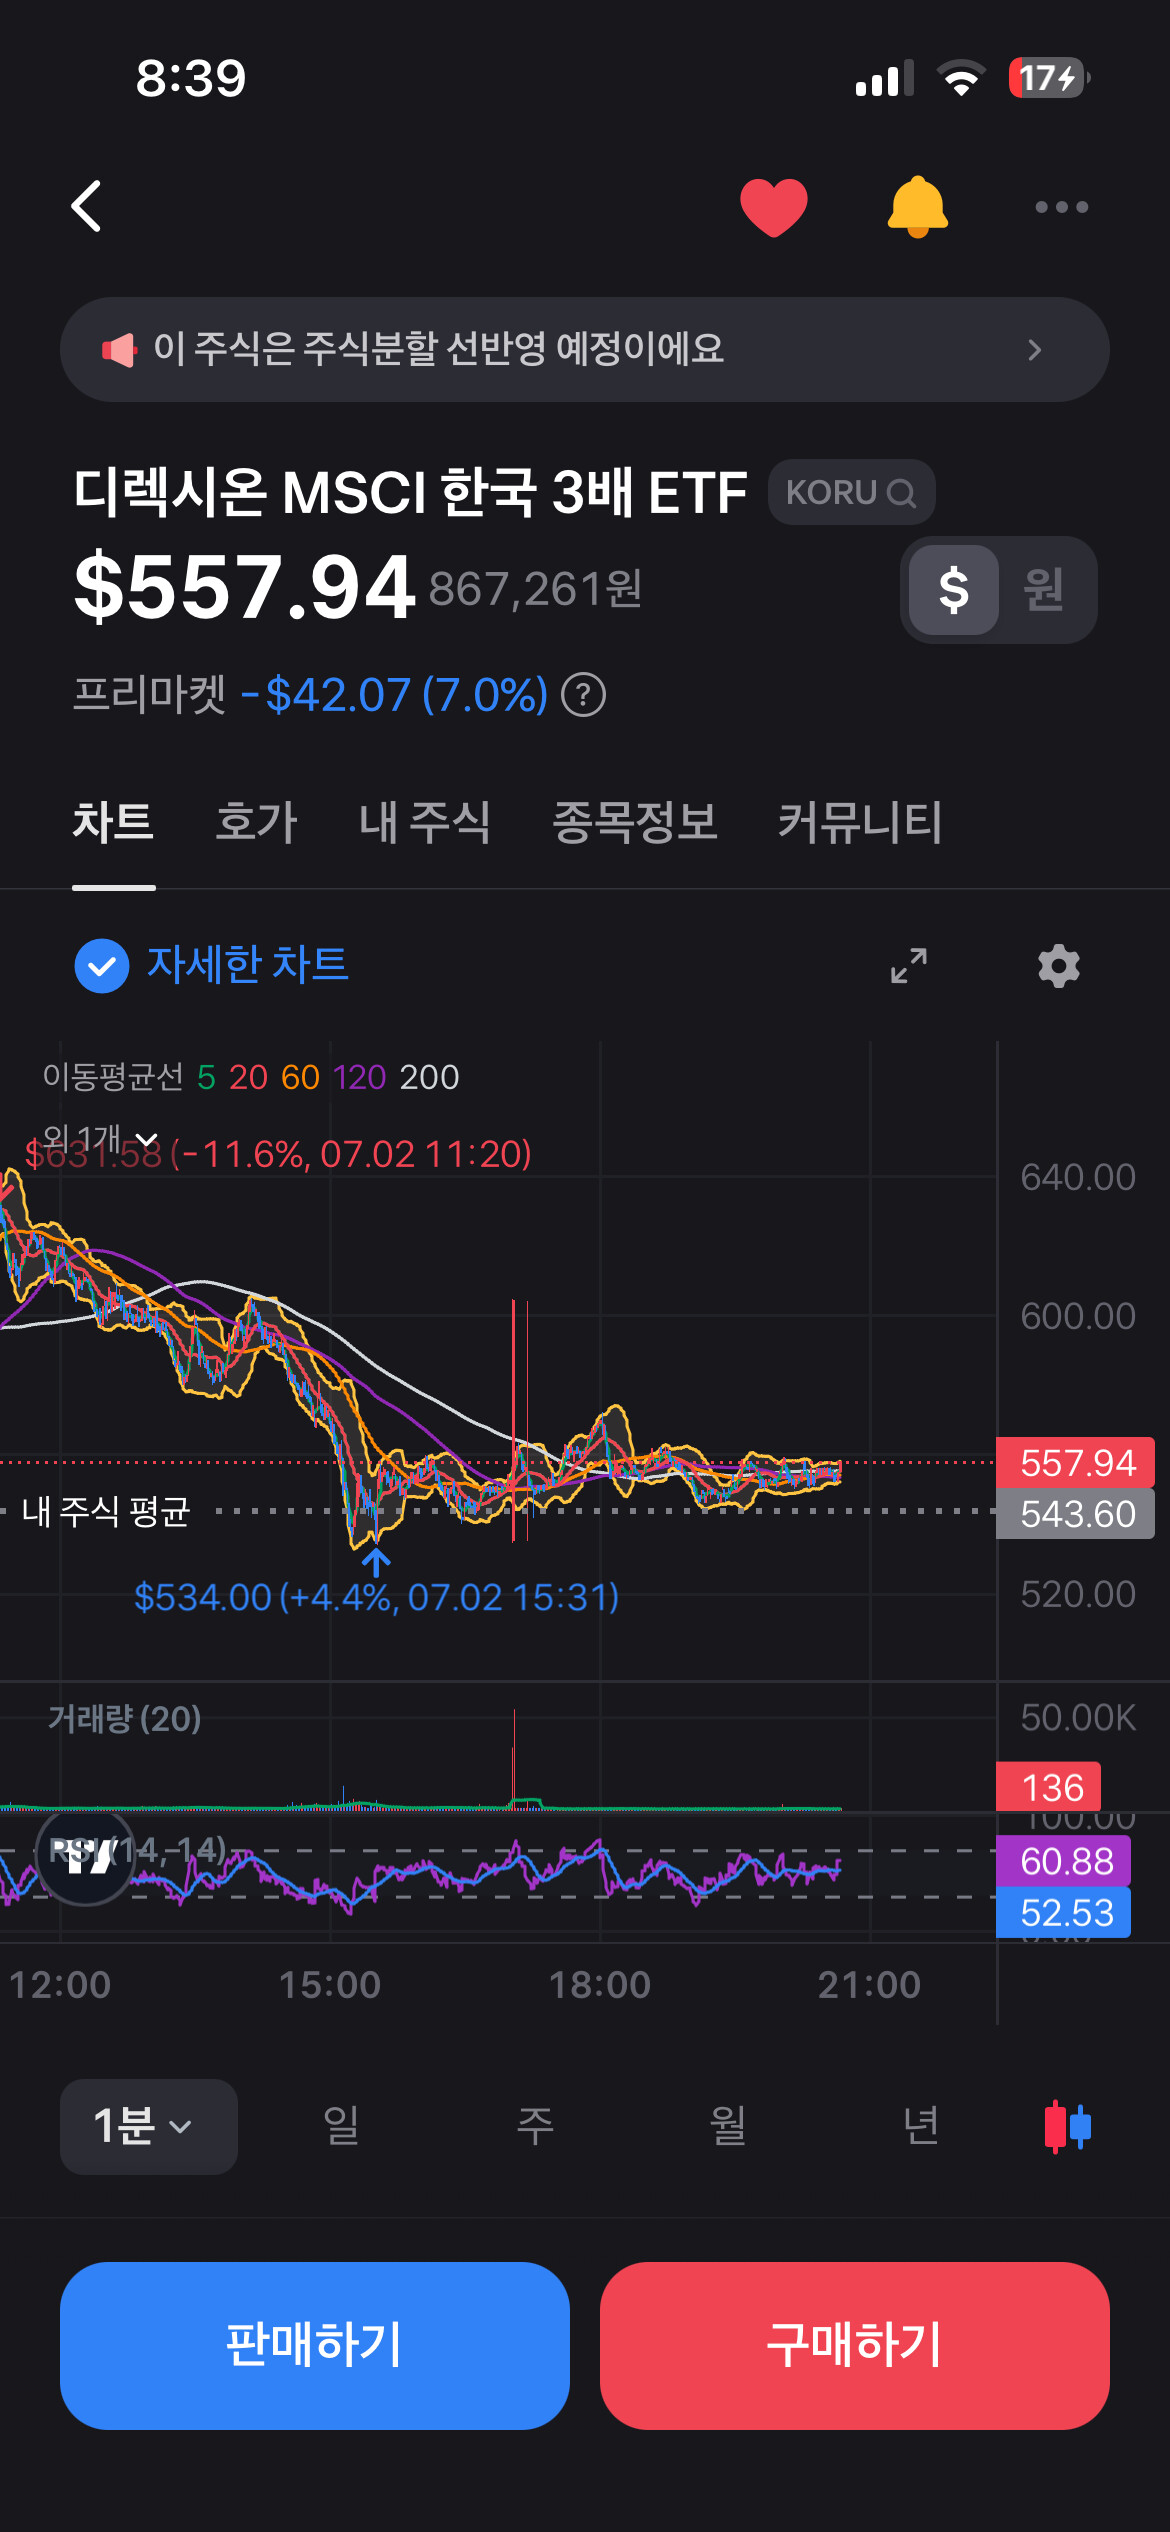
Task: Tap the 거래량 (20) volume label
Action: click(125, 1718)
